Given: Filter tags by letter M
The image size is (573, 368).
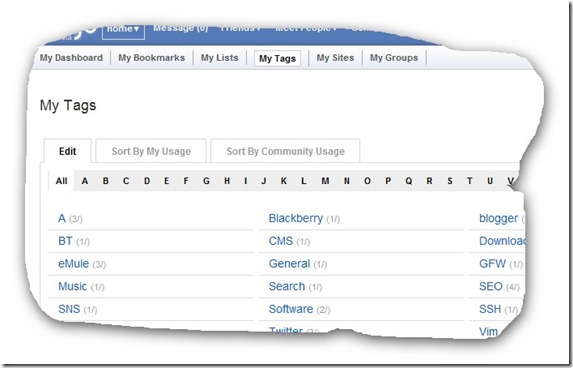Looking at the screenshot, I should [x=325, y=181].
